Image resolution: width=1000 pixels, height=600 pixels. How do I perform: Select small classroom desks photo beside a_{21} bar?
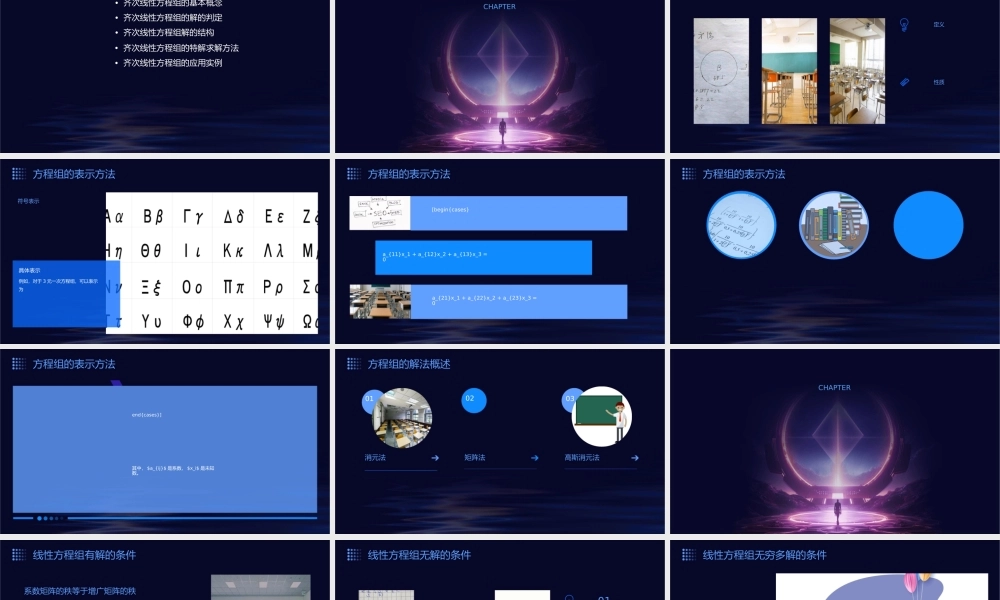click(x=380, y=302)
